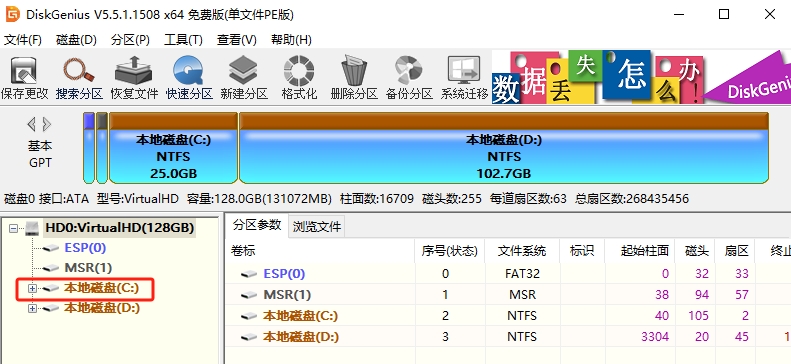This screenshot has width=791, height=364.
Task: Click the 序号(状态) column header
Action: pos(449,251)
